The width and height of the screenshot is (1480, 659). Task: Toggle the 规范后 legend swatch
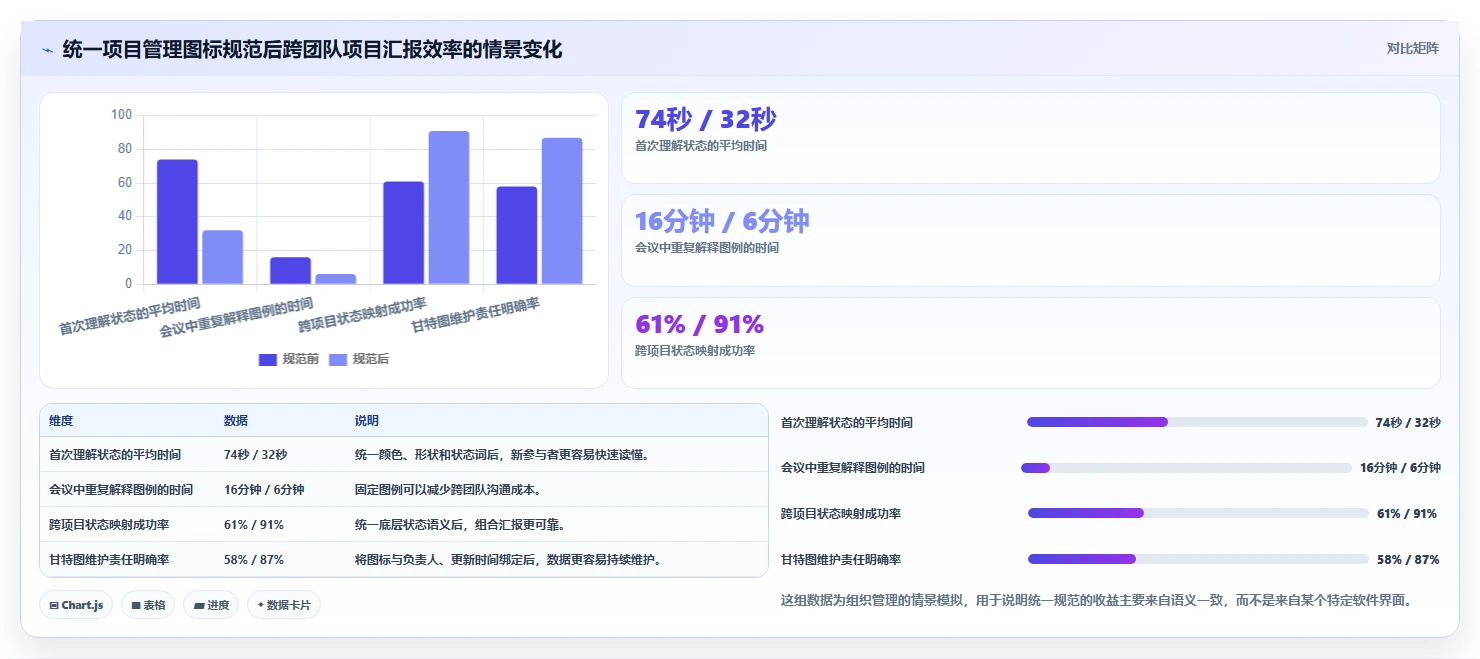(x=337, y=359)
